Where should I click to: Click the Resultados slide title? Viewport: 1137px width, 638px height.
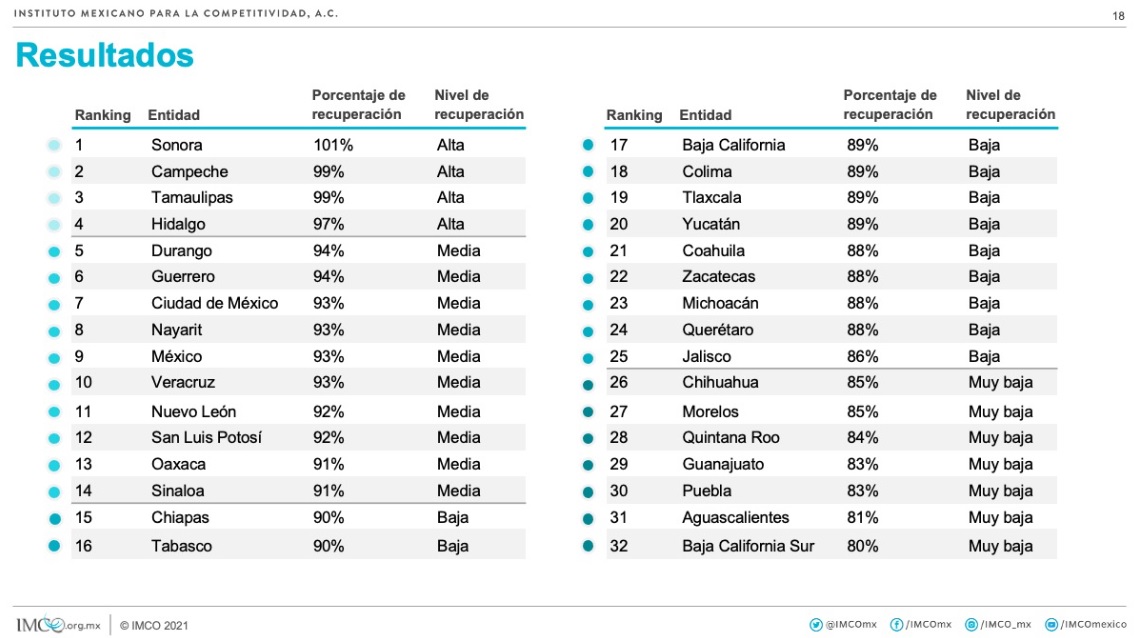105,55
